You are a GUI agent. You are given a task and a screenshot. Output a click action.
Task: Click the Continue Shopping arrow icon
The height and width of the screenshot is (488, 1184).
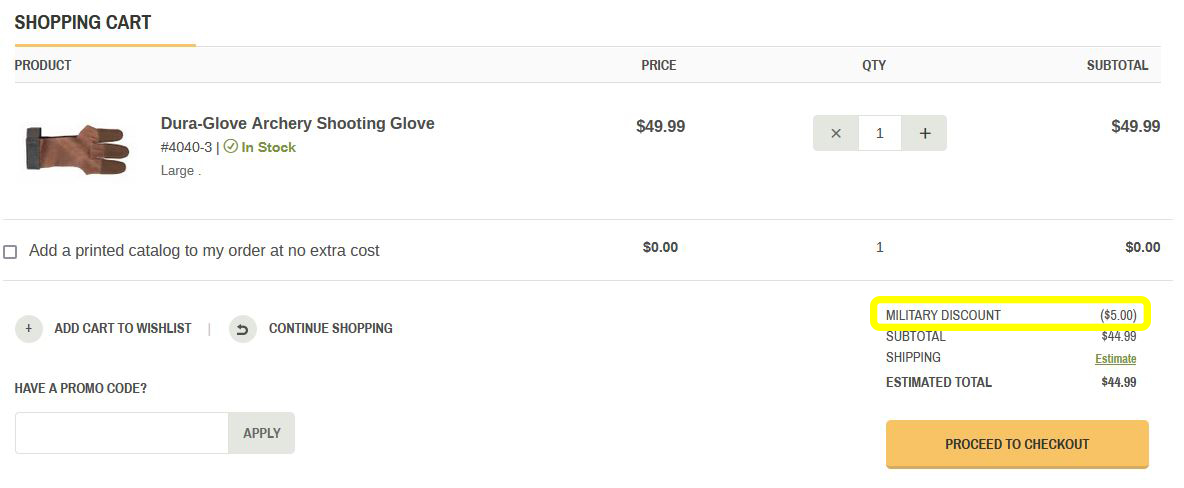click(x=243, y=328)
